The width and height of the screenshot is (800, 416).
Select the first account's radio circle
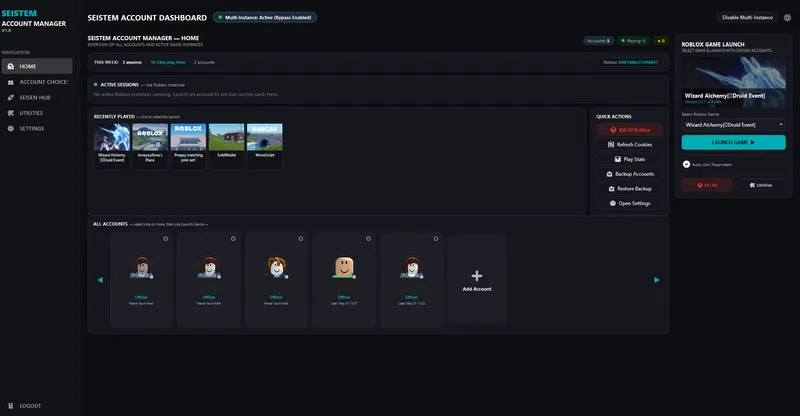pos(166,238)
